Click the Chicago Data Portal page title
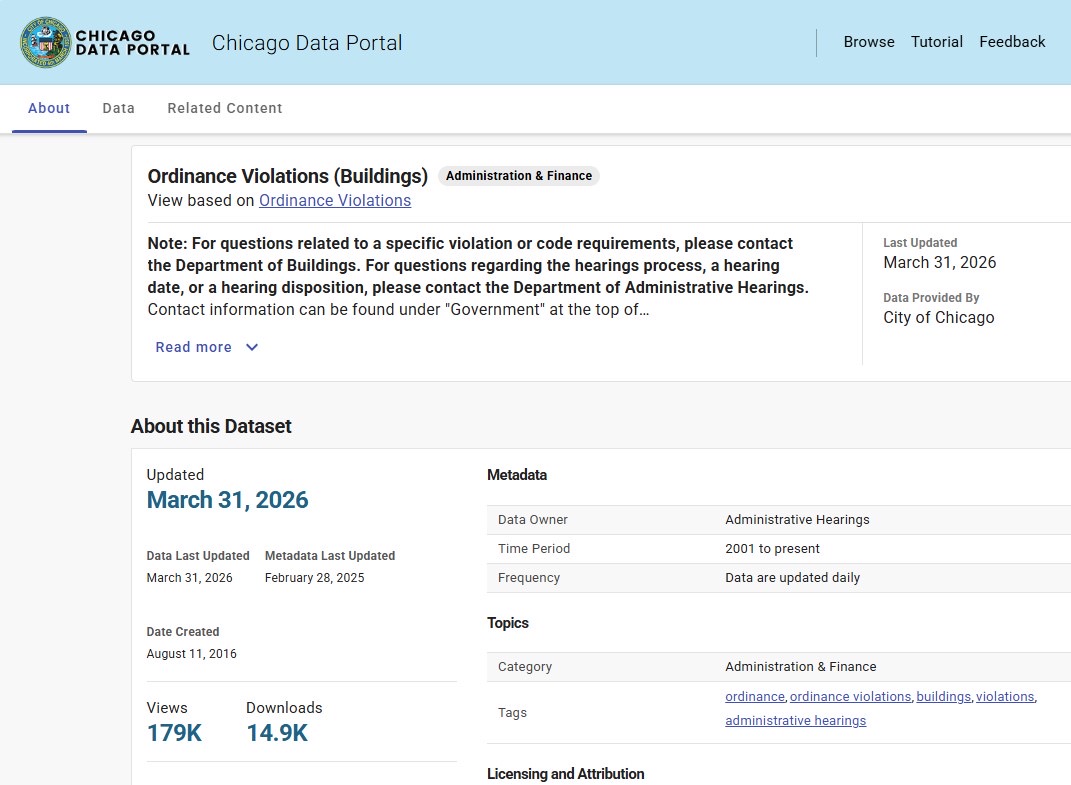Screen dimensions: 1071x785 (307, 42)
